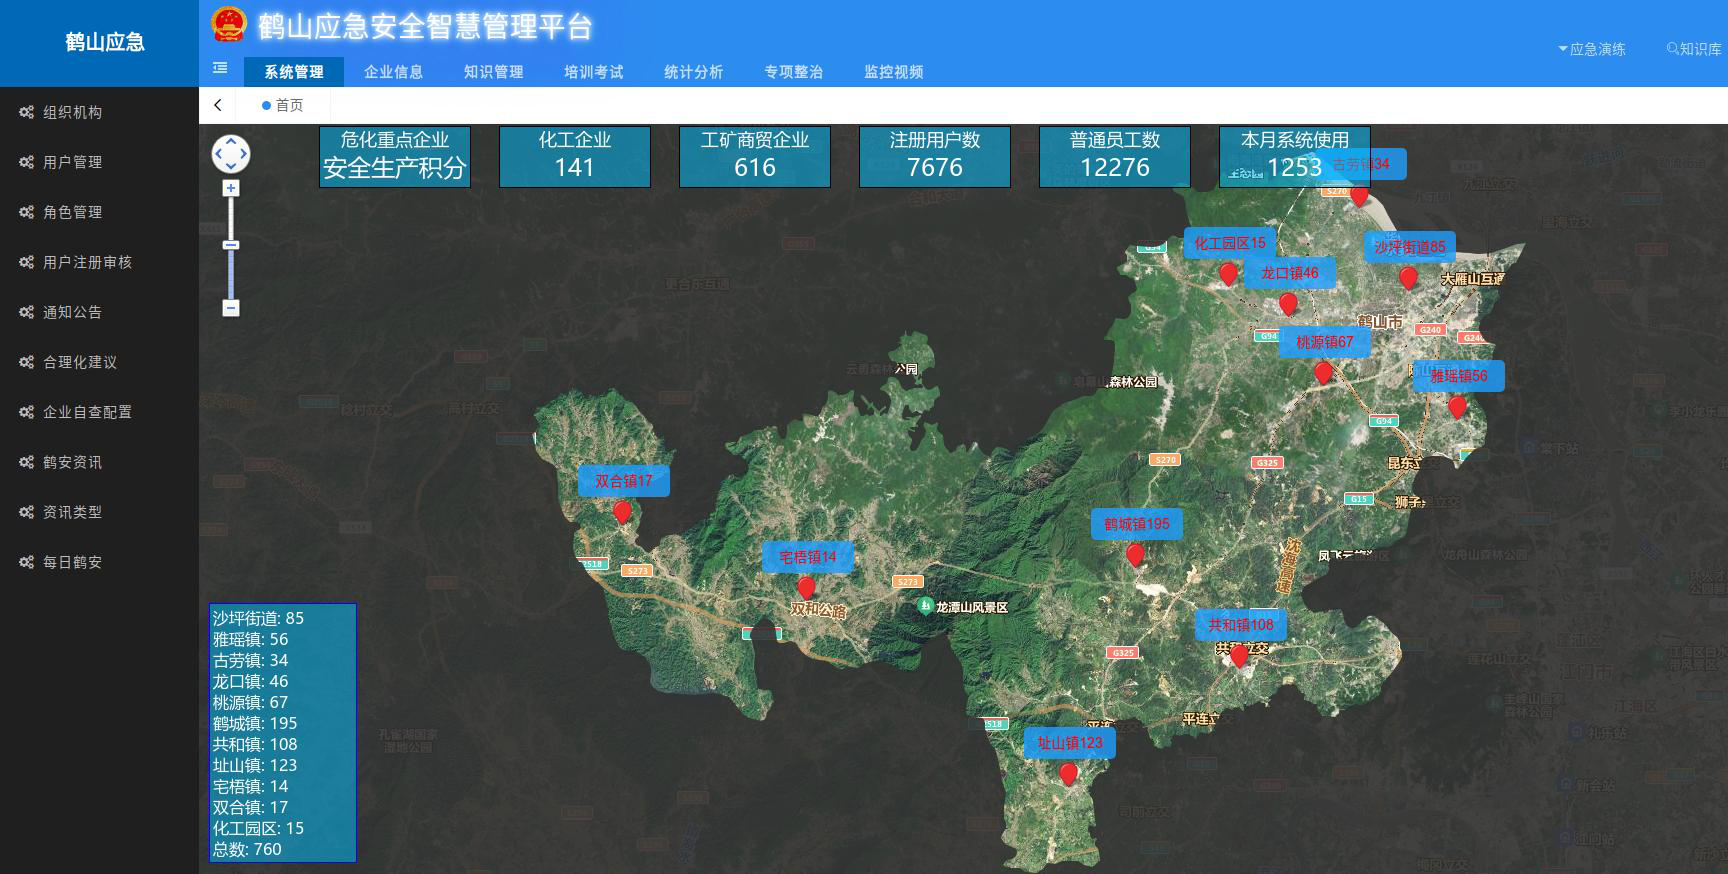Select the 统计分析 menu tab
Viewport: 1728px width, 874px height.
click(693, 72)
